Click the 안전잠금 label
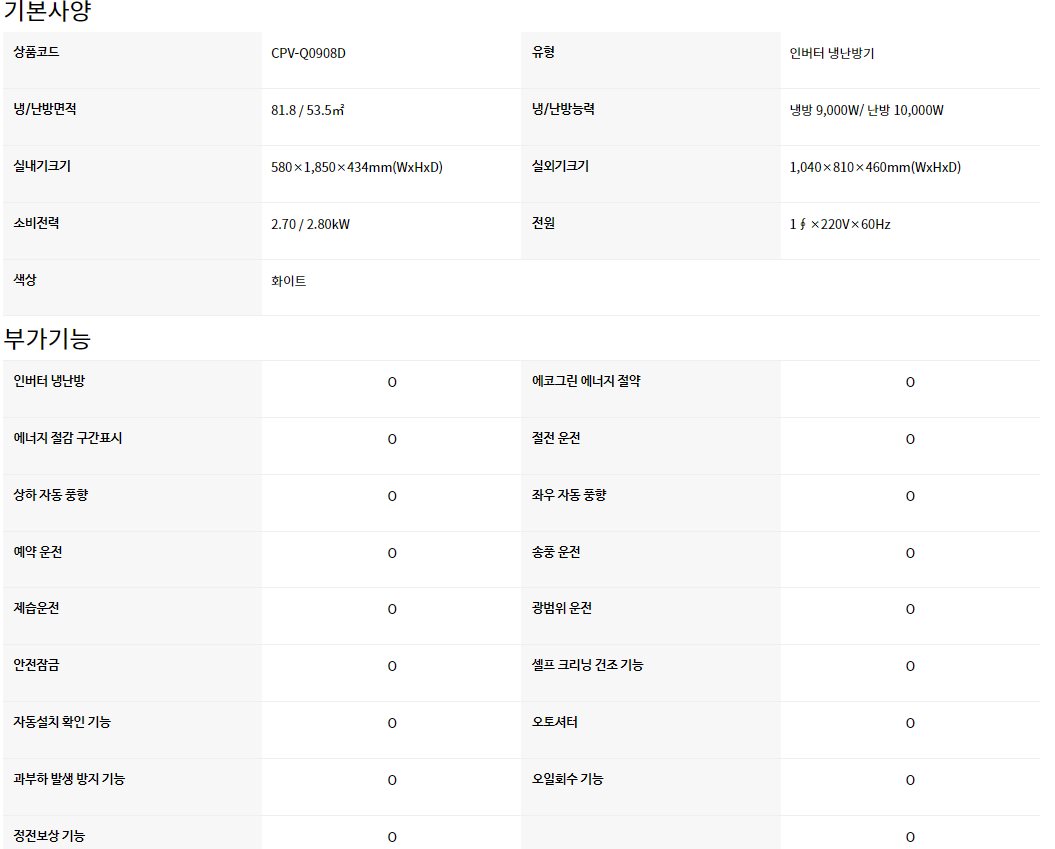The height and width of the screenshot is (849, 1055). tap(36, 665)
